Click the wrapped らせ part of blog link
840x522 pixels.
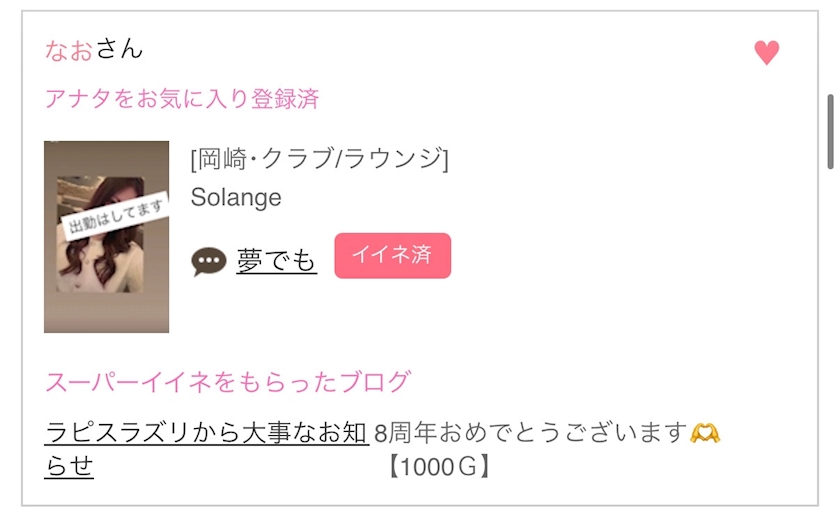click(69, 466)
